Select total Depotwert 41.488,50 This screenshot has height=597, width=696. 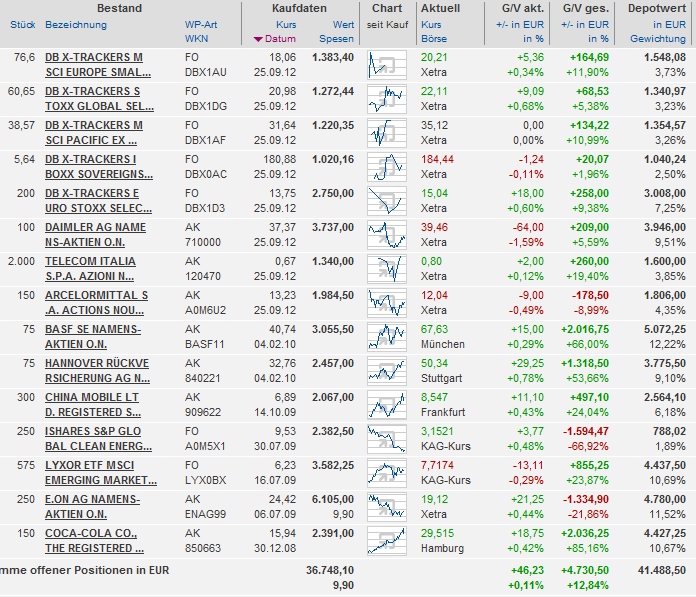tap(662, 570)
